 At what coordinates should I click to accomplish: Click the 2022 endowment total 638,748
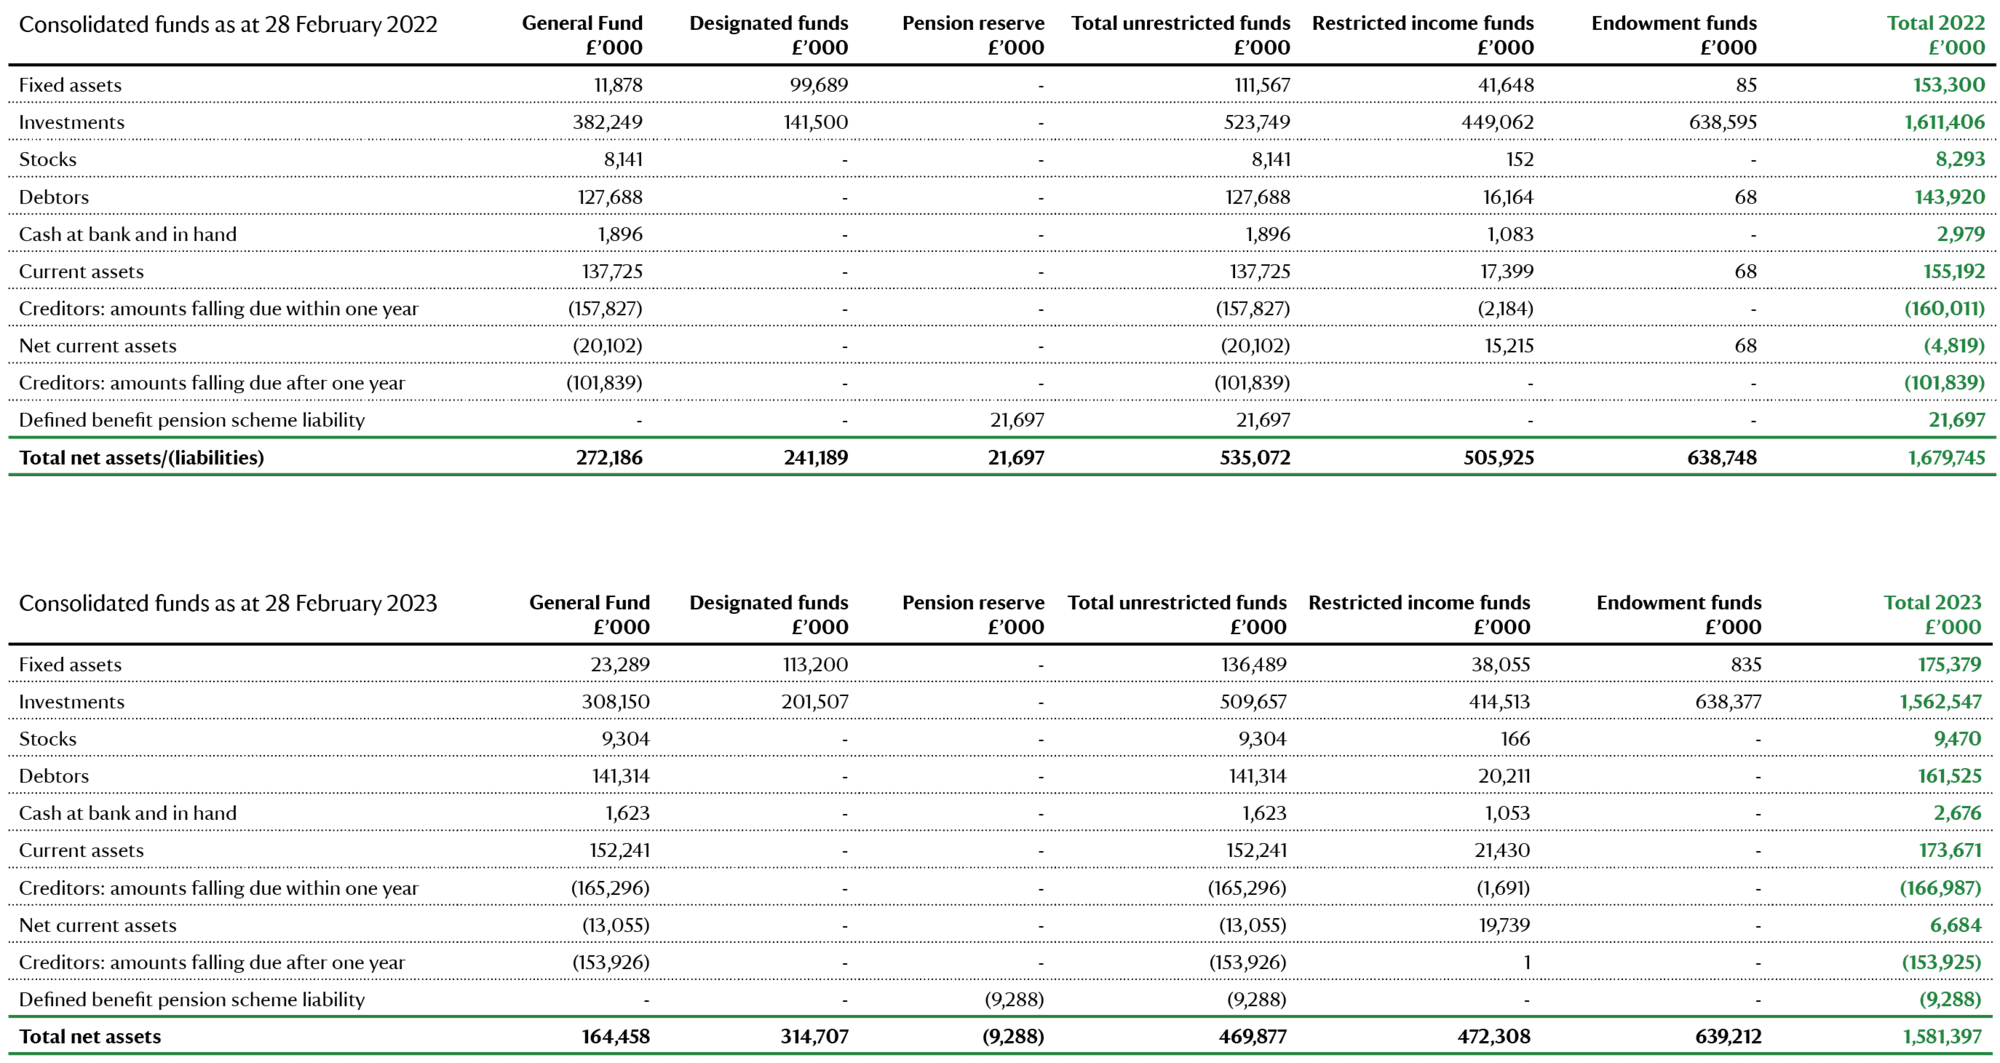tap(1723, 458)
